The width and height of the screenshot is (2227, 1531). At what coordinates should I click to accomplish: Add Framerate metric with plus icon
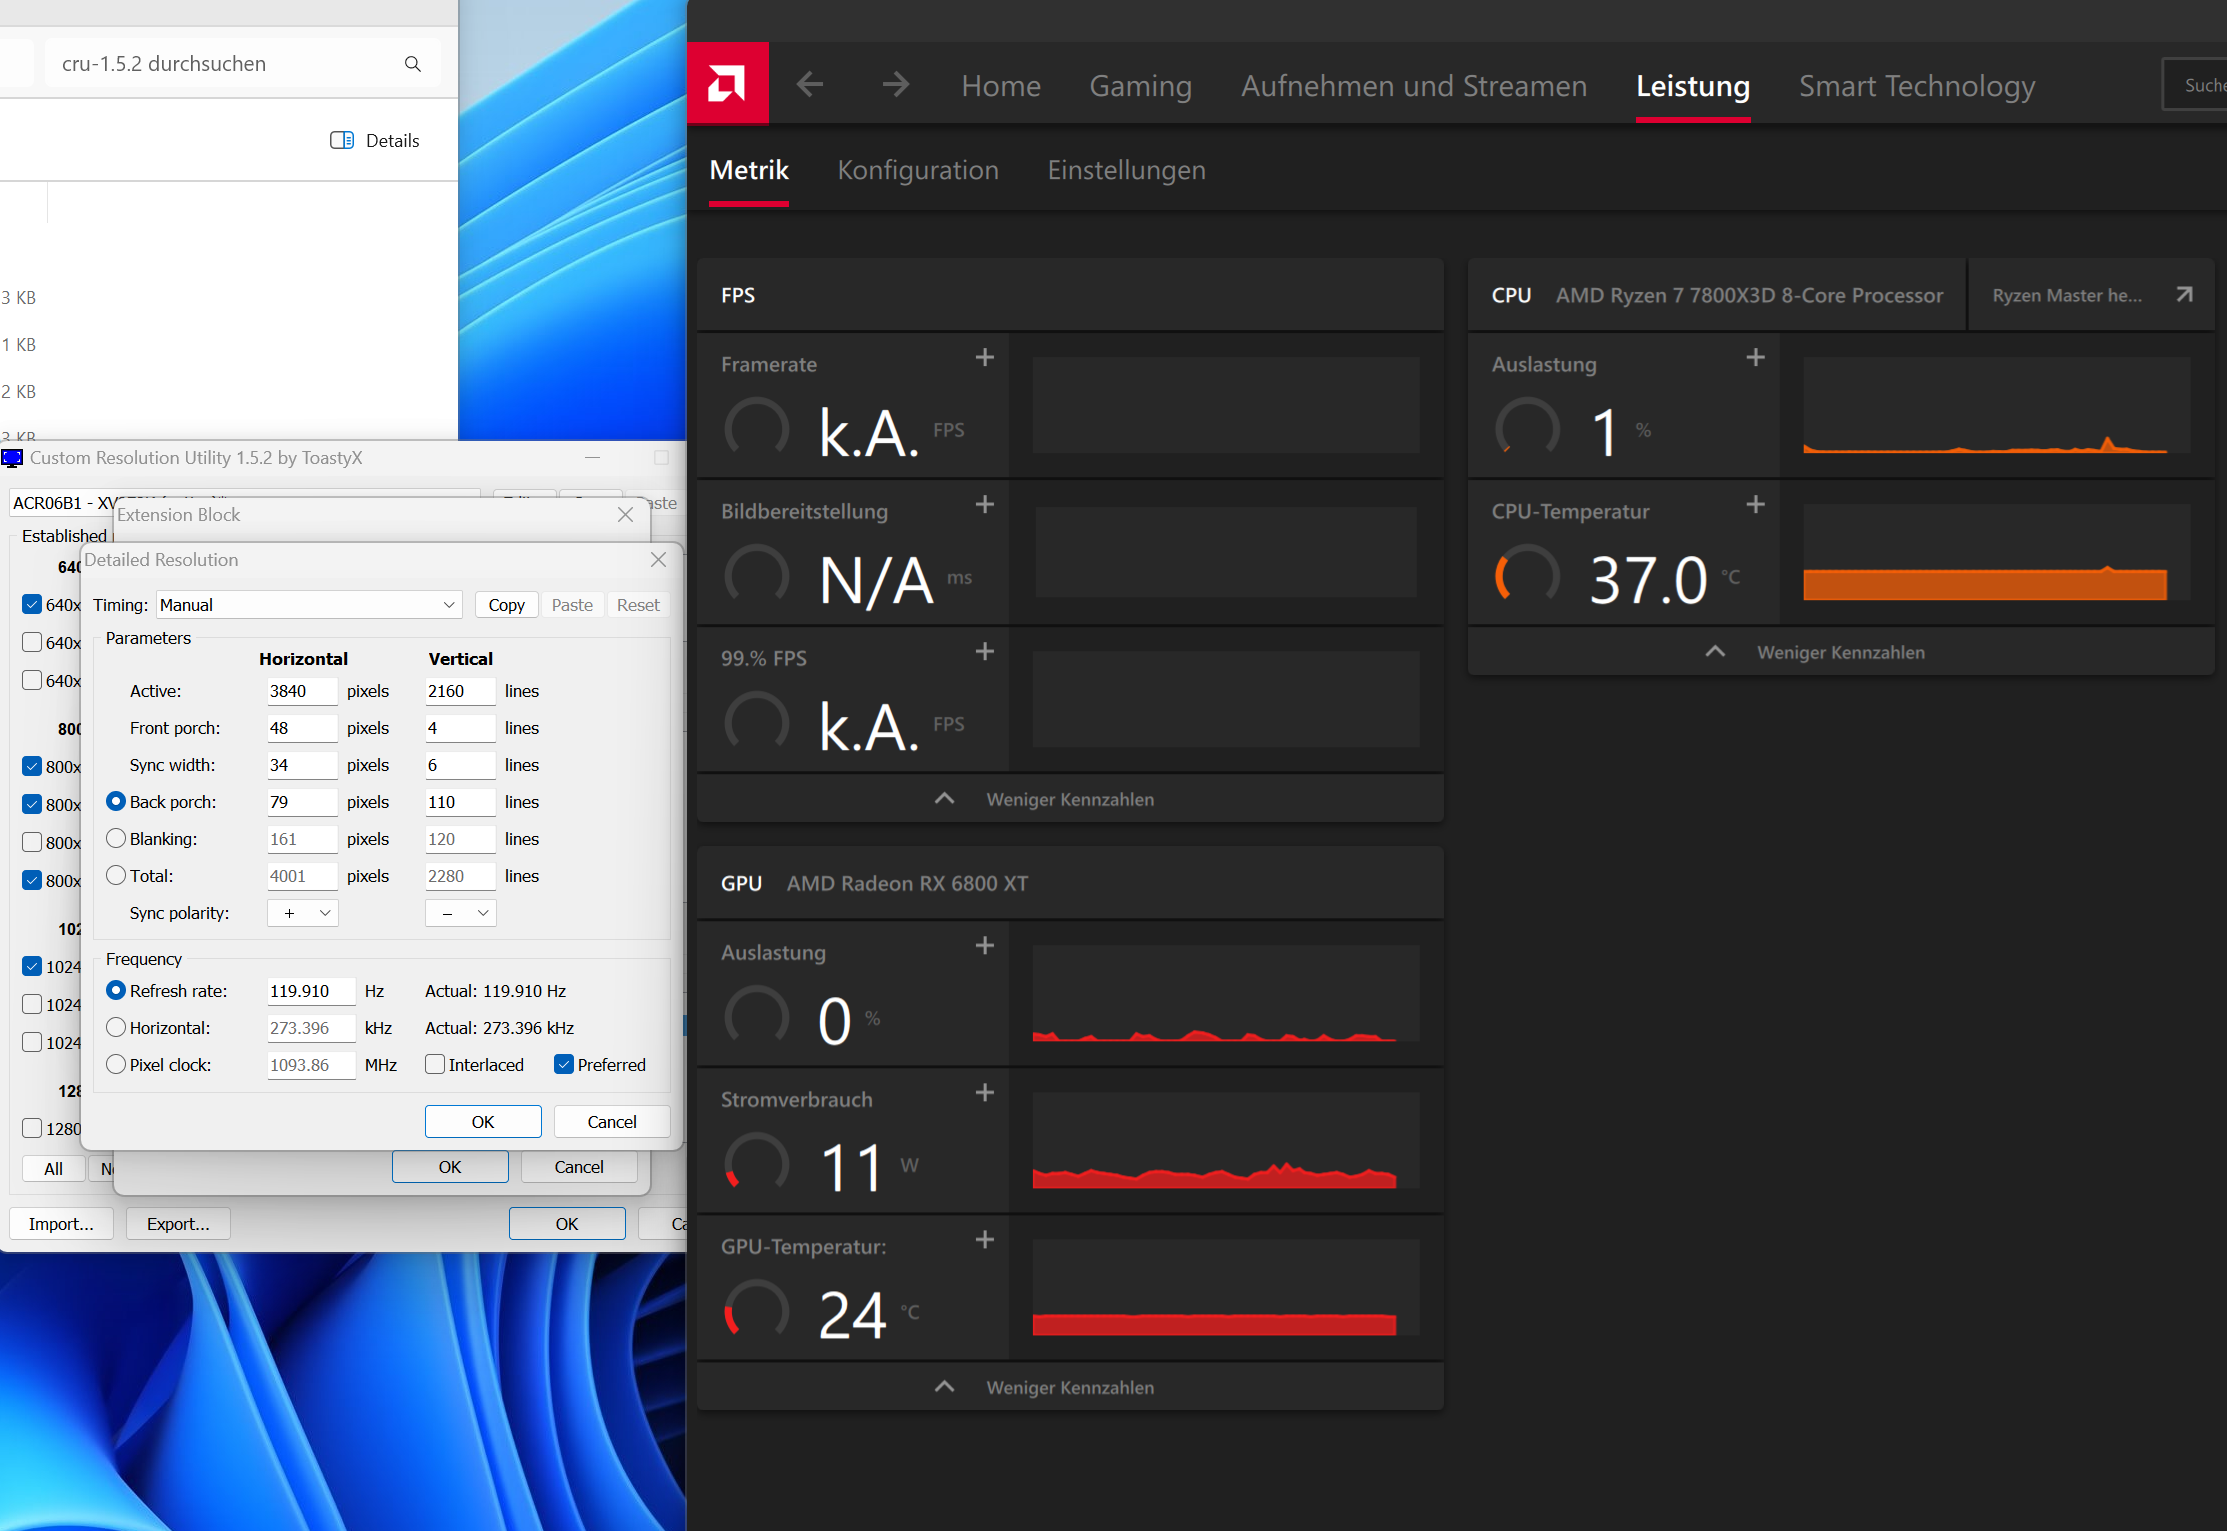(x=985, y=358)
